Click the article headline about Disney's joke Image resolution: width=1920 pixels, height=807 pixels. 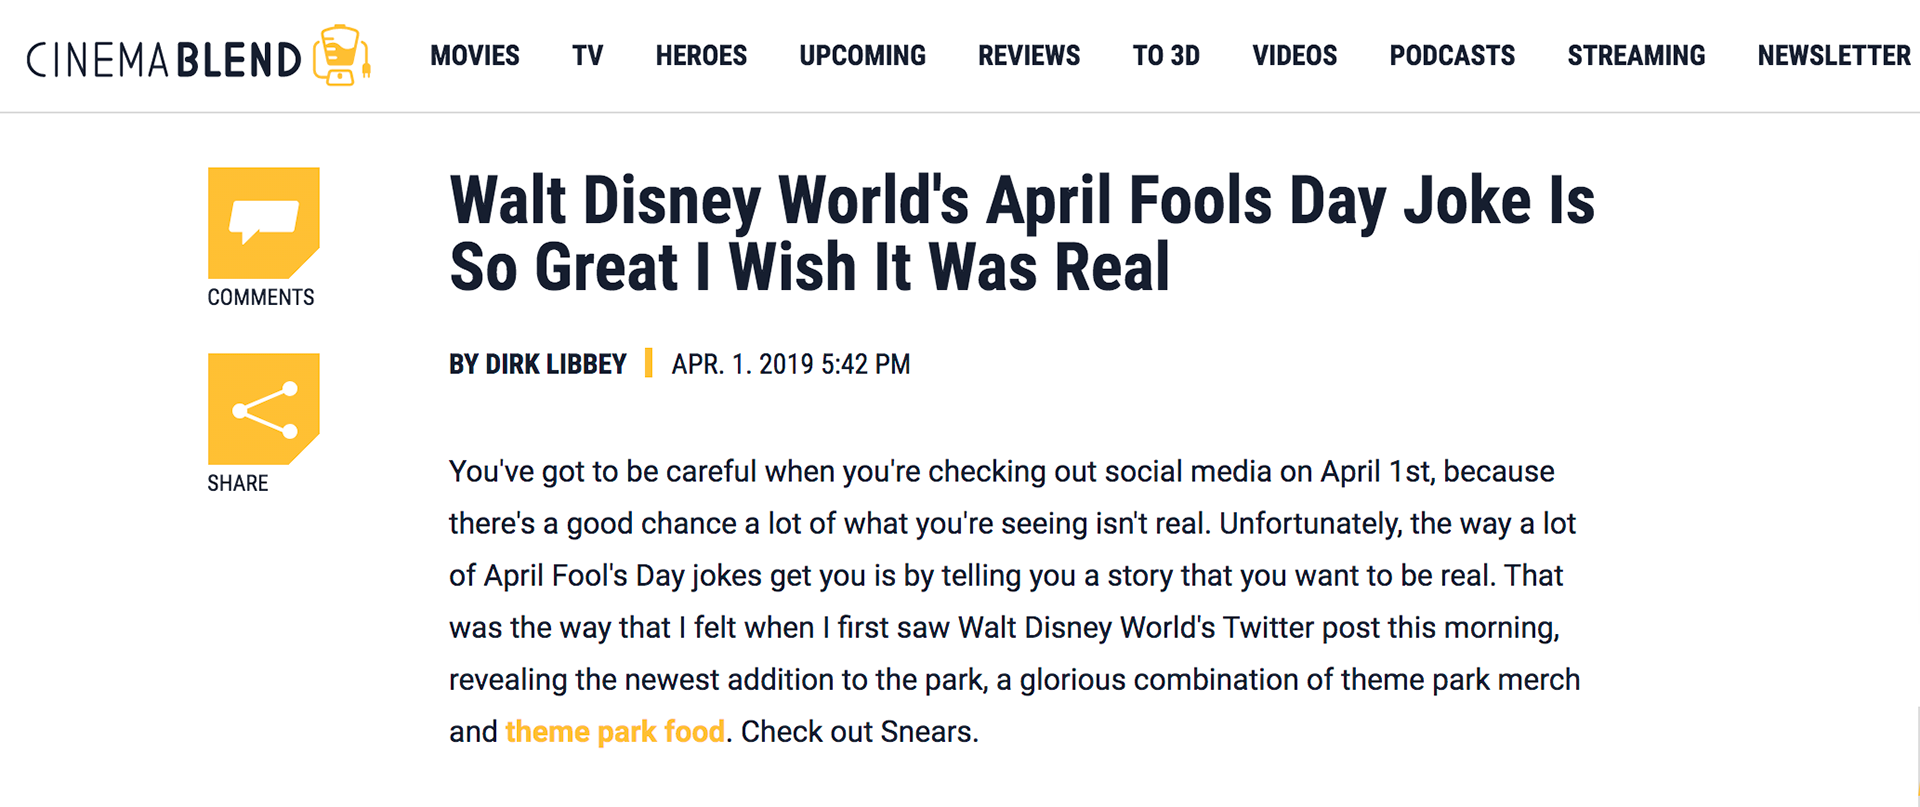click(x=1020, y=233)
